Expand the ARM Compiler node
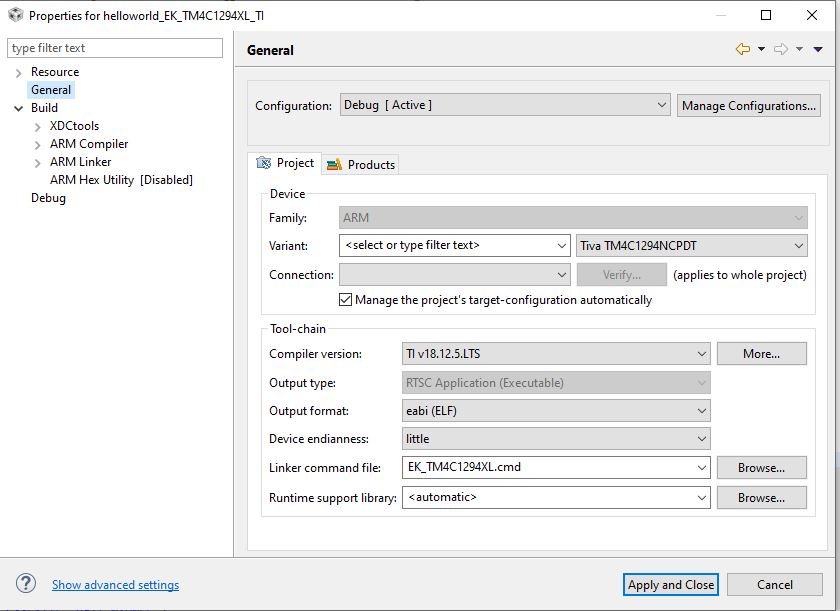The height and width of the screenshot is (611, 840). tap(38, 144)
